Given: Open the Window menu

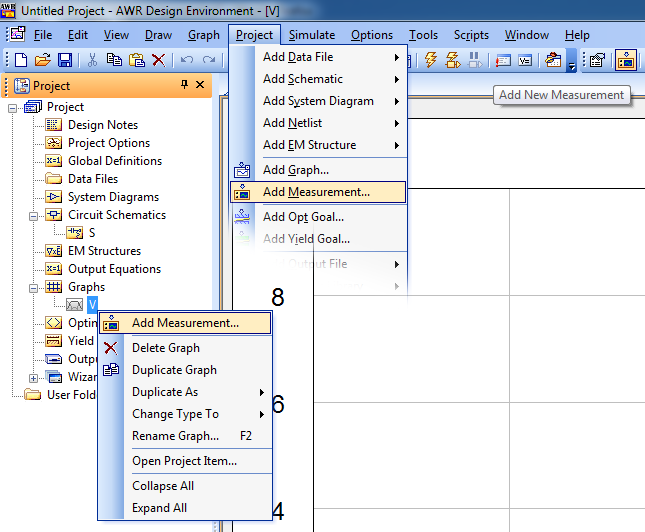Looking at the screenshot, I should pos(527,35).
